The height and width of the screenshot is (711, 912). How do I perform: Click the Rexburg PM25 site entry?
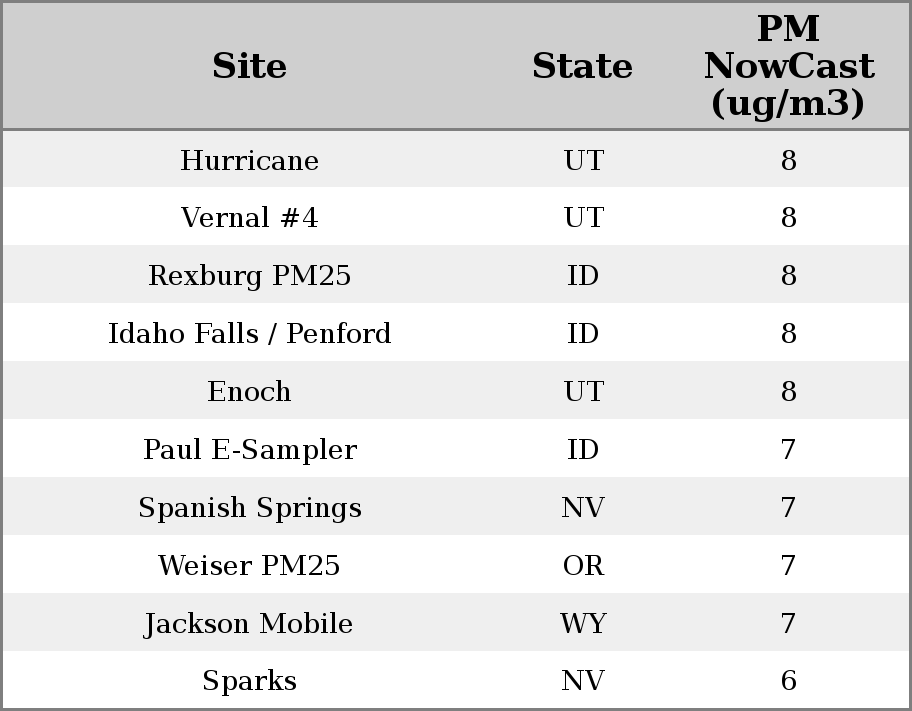[249, 276]
